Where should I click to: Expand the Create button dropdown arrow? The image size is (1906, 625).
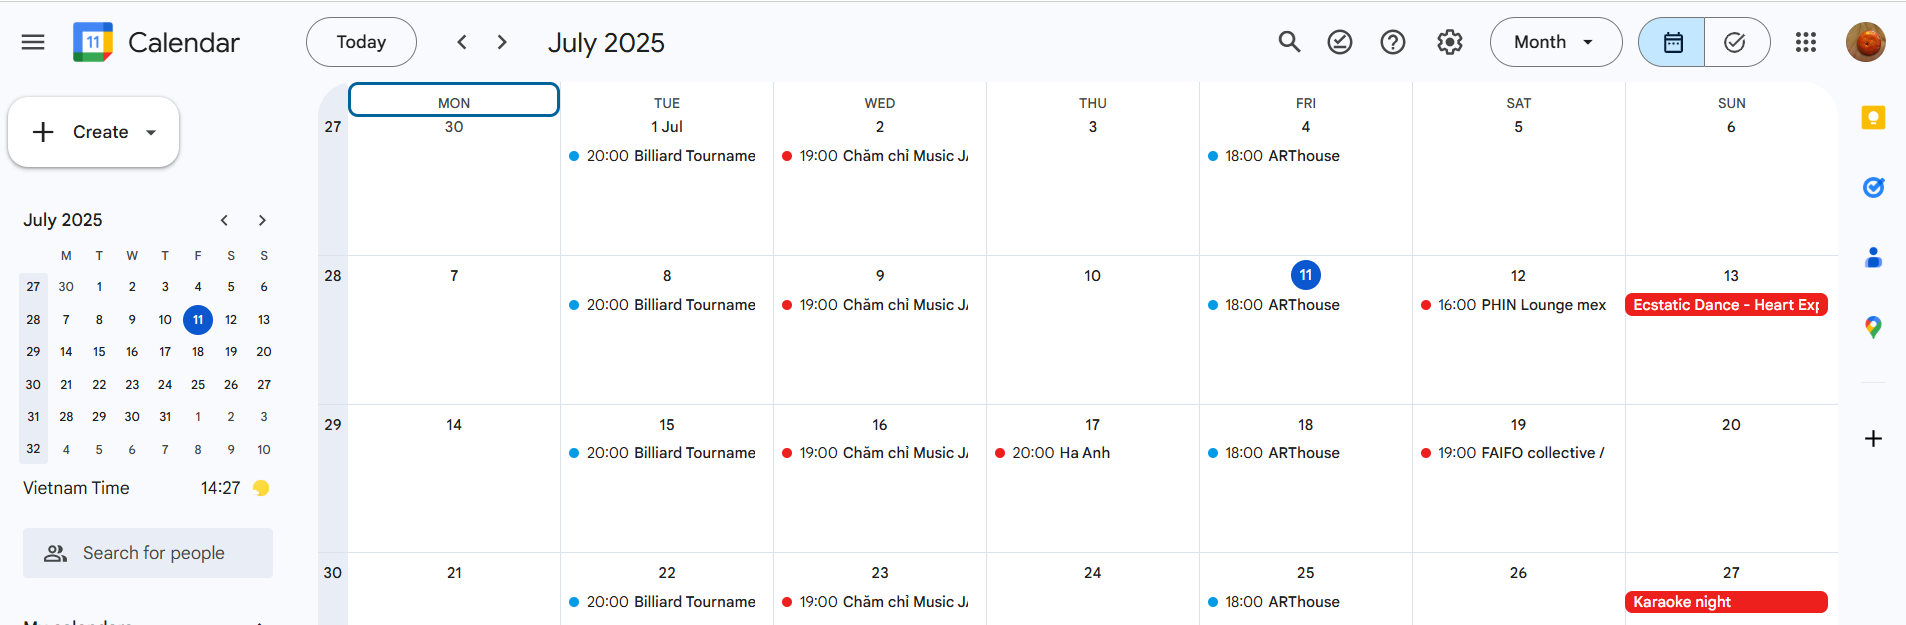(152, 132)
